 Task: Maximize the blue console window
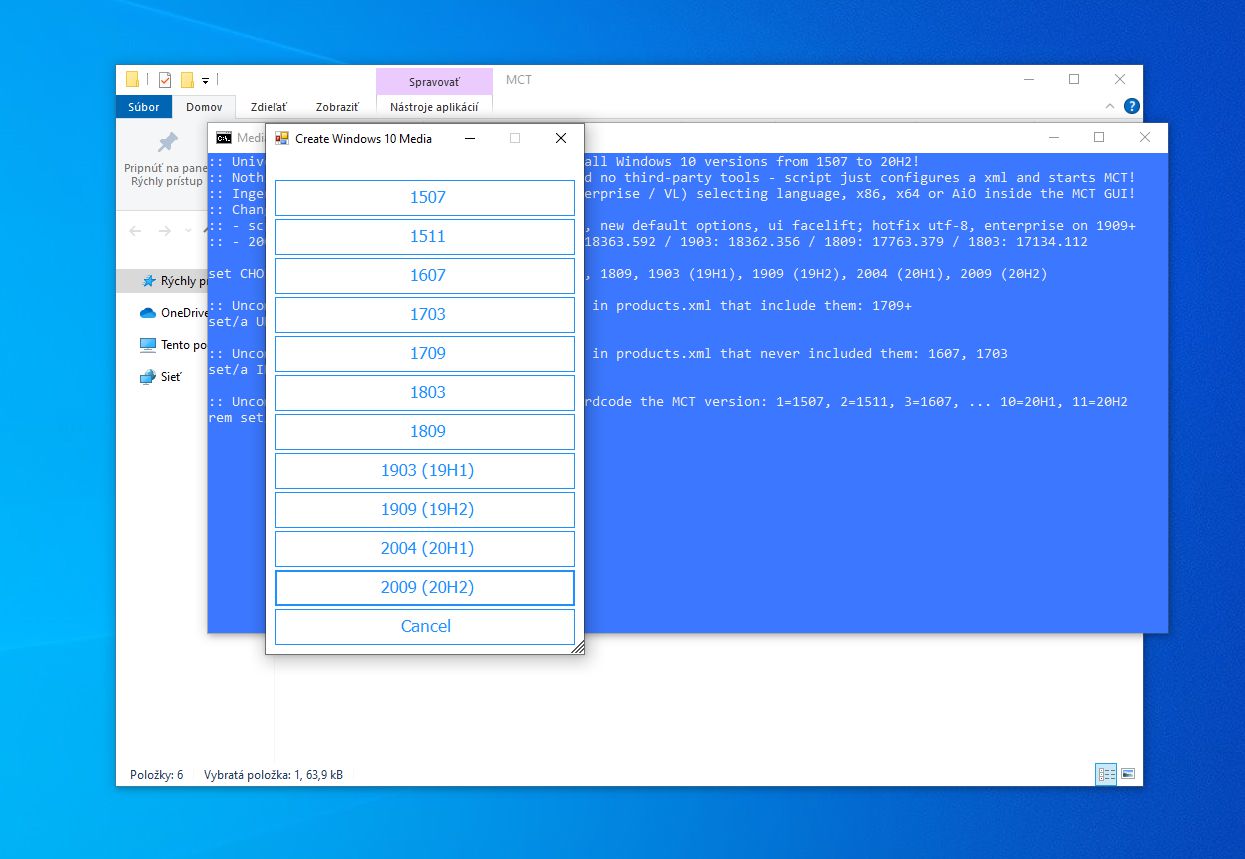(x=1099, y=137)
